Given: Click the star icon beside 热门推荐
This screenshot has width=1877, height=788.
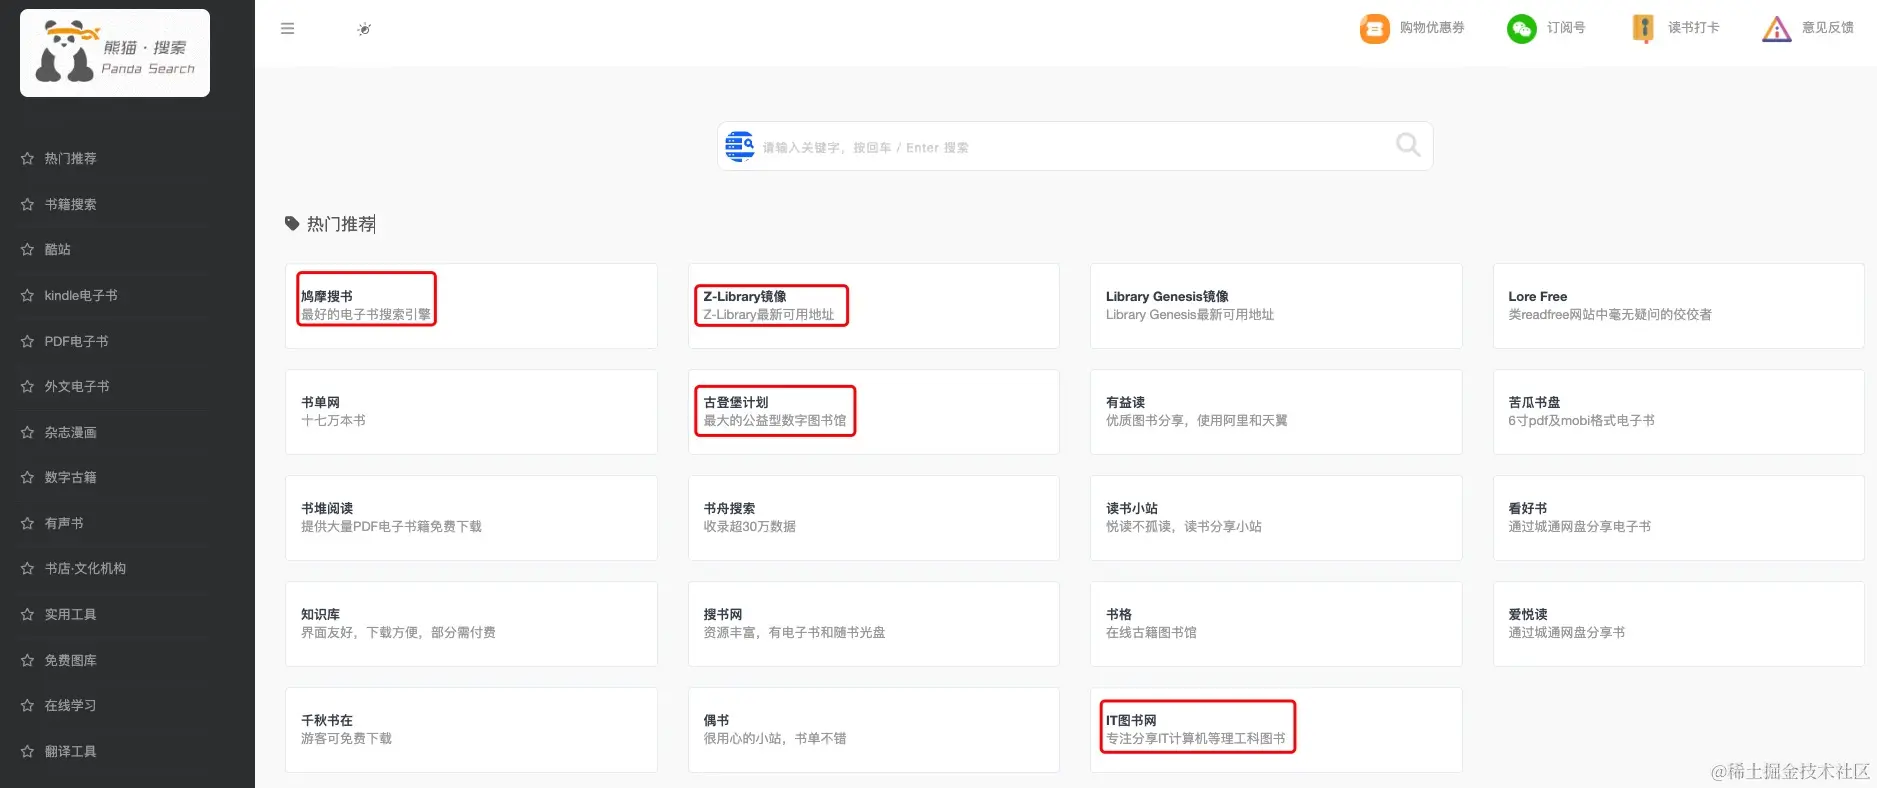Looking at the screenshot, I should [27, 158].
